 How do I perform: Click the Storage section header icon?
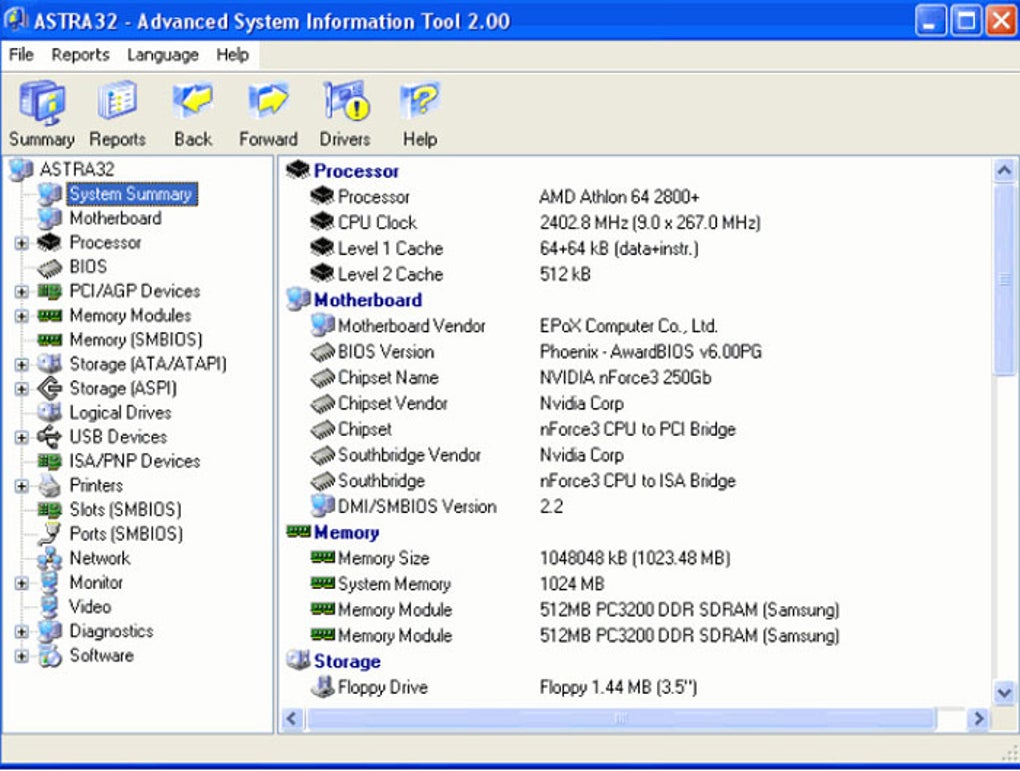tap(298, 660)
